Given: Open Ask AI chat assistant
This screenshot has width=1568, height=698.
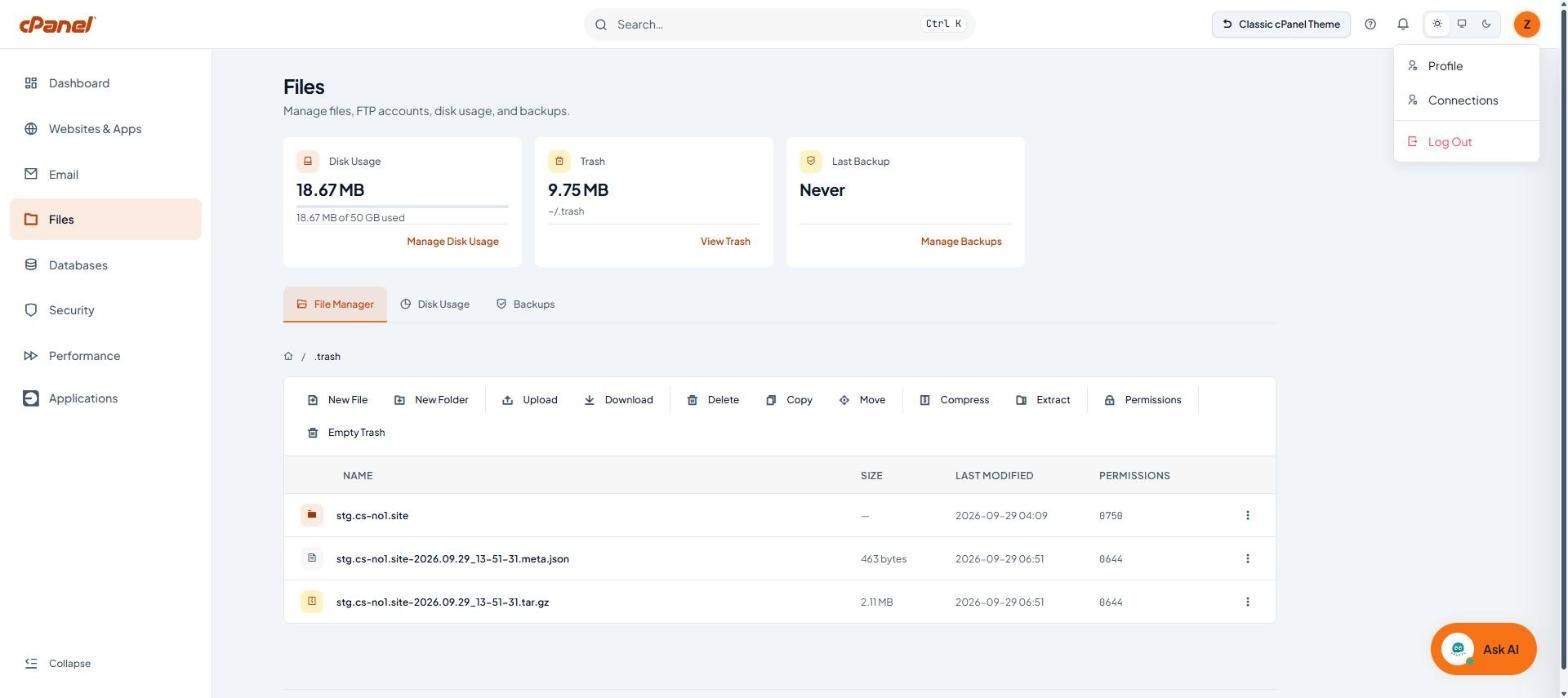Looking at the screenshot, I should [1483, 650].
